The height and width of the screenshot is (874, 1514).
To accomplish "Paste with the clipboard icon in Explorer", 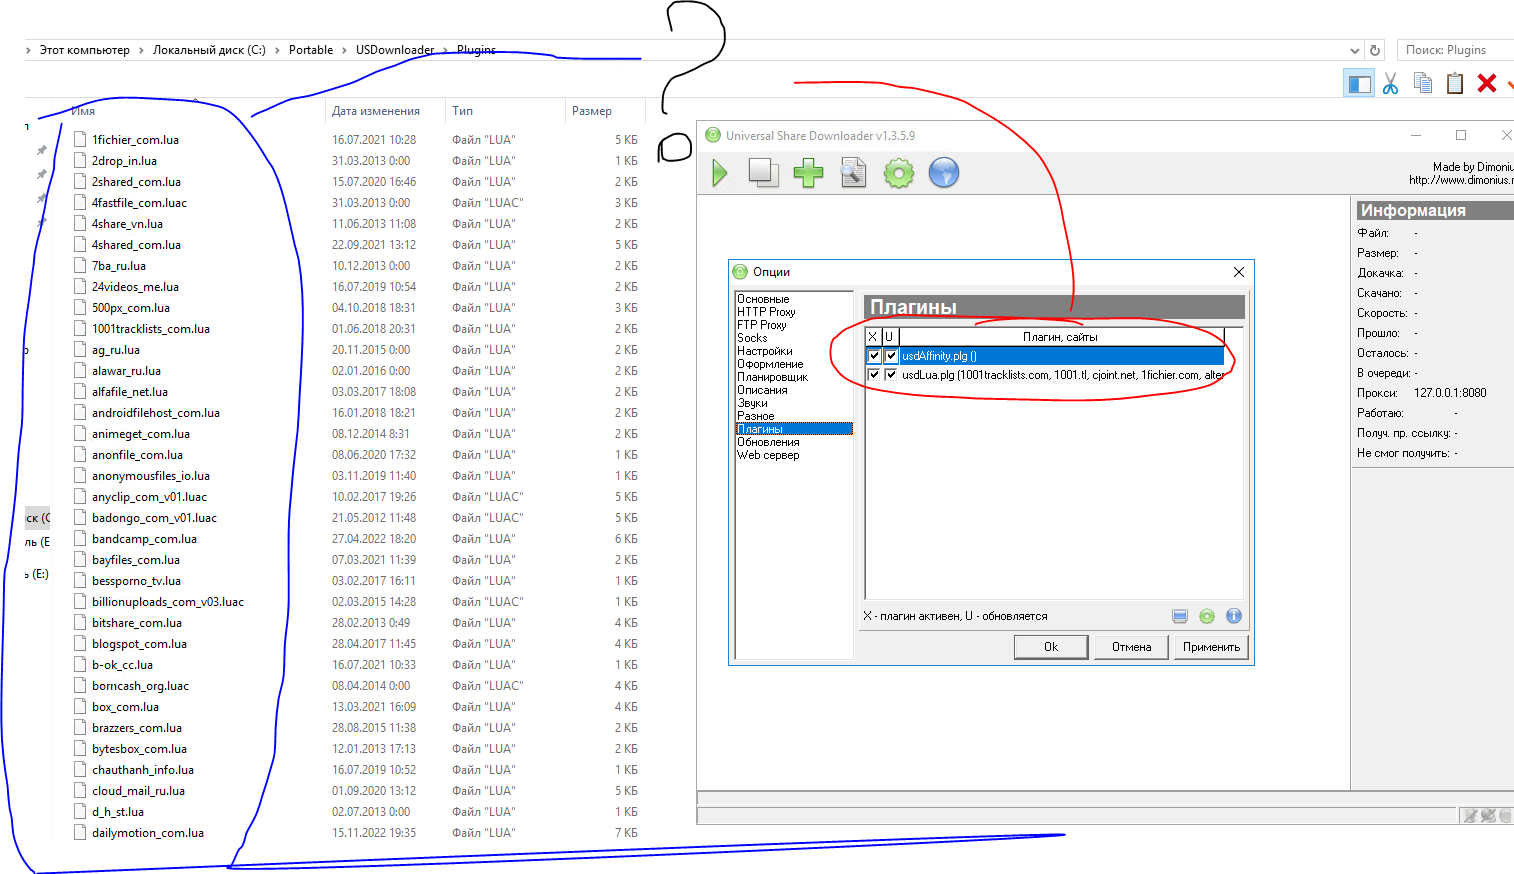I will pos(1455,83).
